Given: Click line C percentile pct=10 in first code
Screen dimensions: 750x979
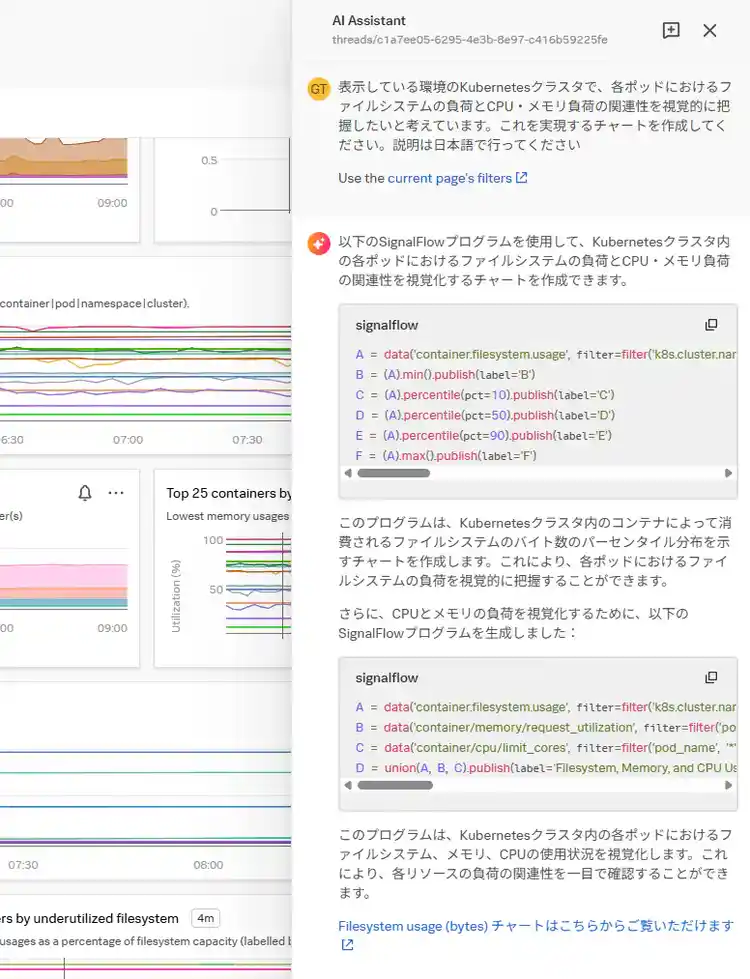Looking at the screenshot, I should click(x=485, y=395).
